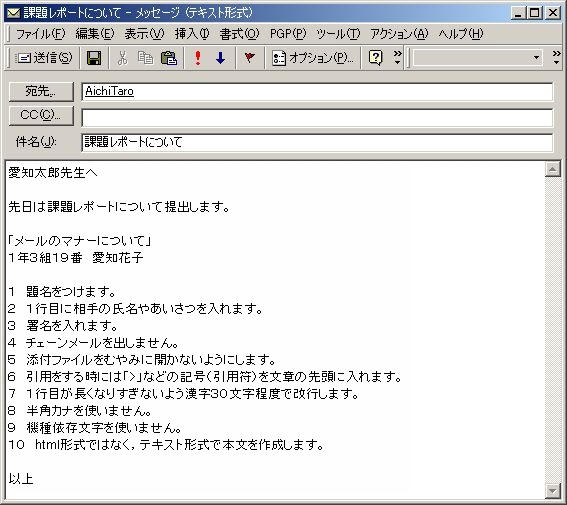The image size is (567, 505).
Task: Click into the 件名 subject field
Action: (x=317, y=142)
